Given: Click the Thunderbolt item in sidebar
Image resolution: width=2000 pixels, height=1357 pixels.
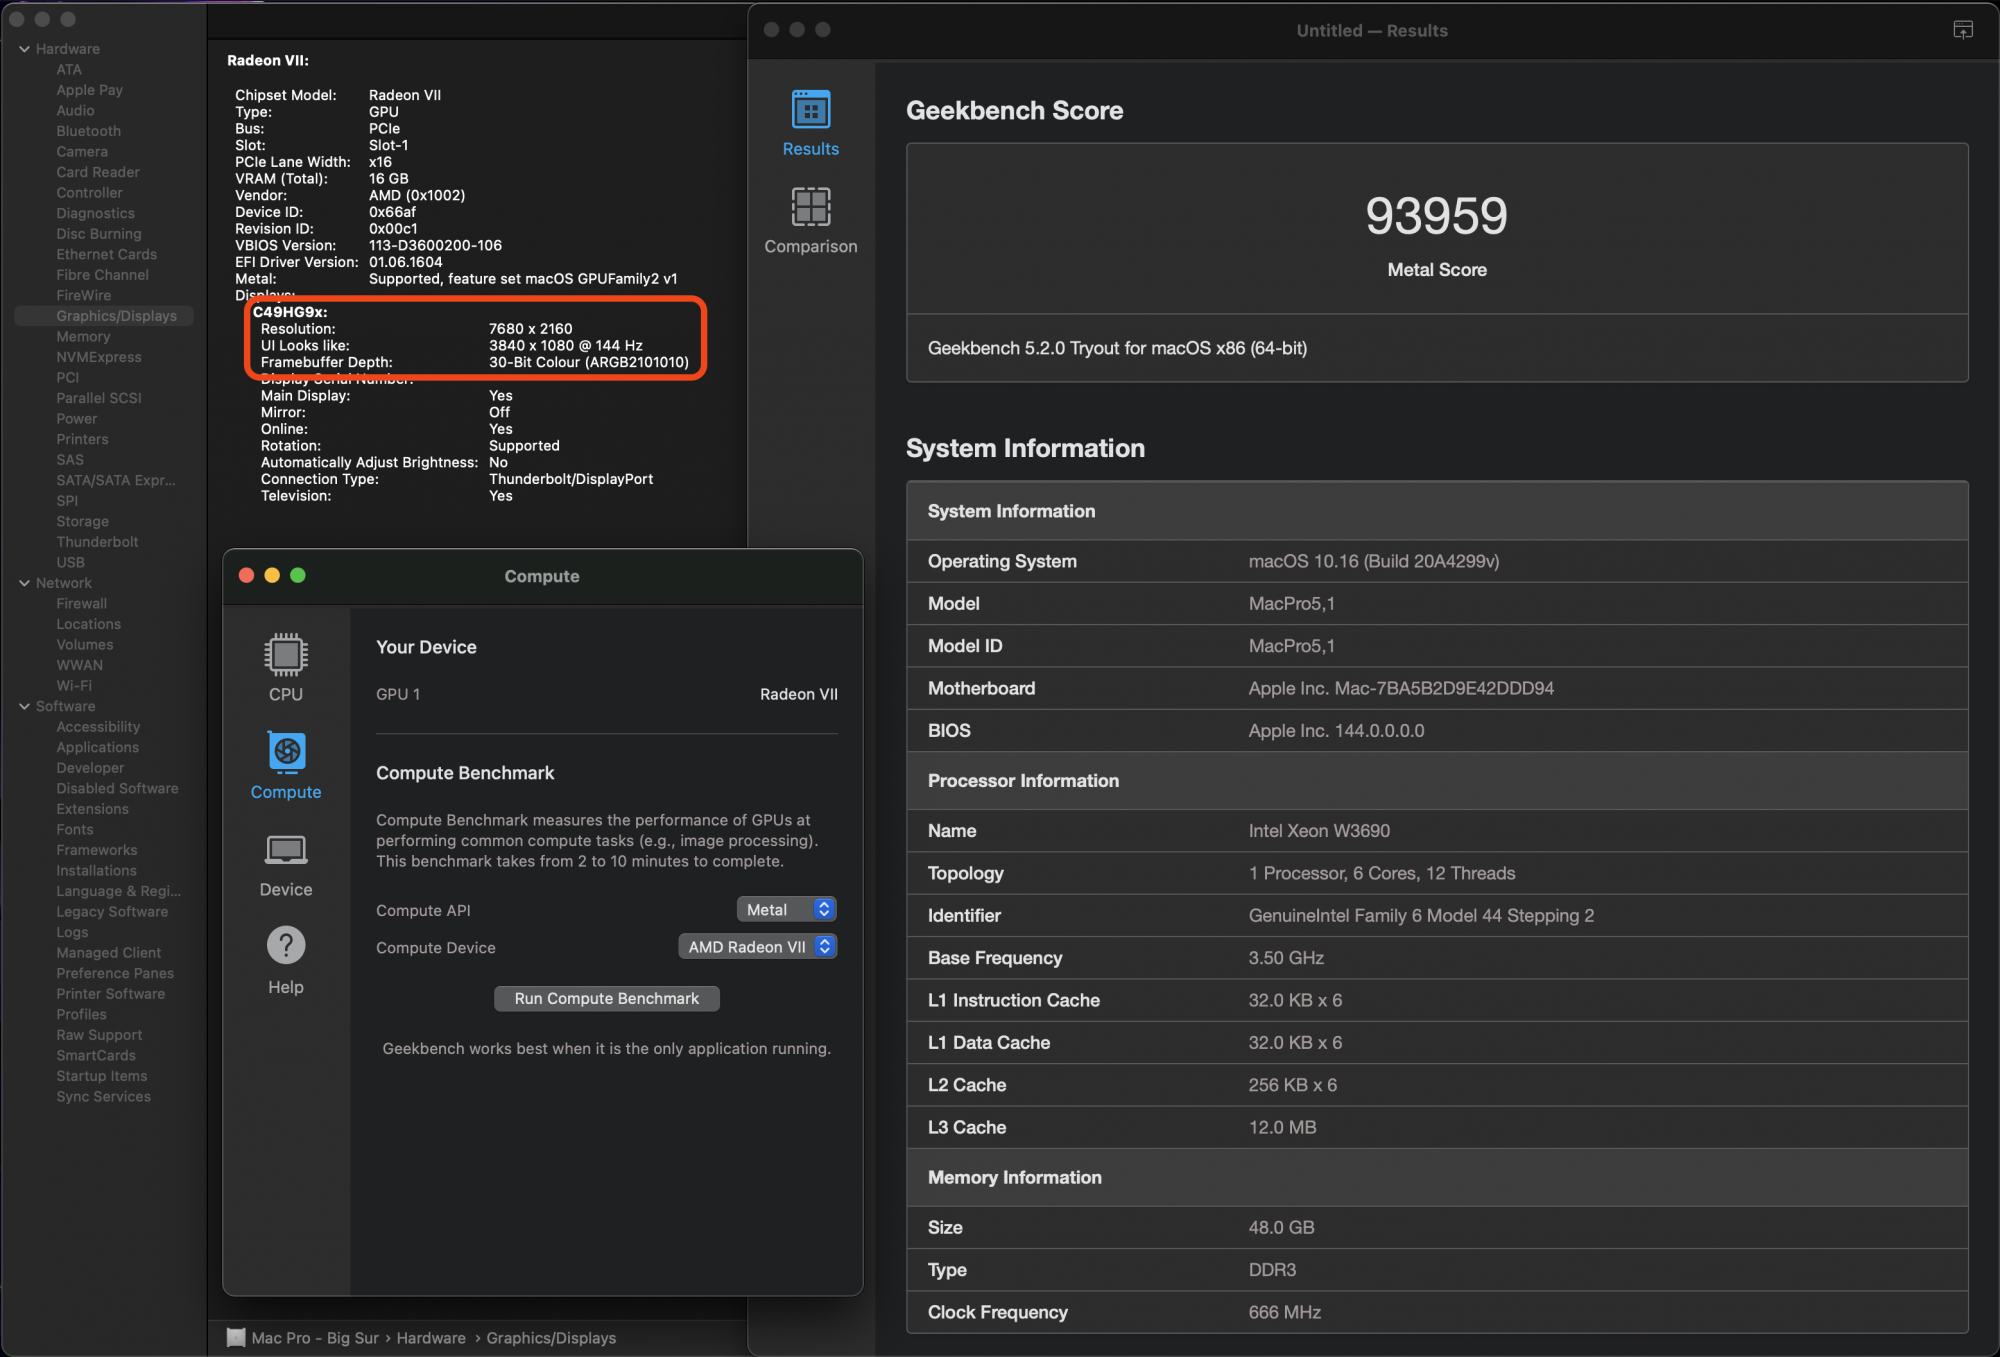Looking at the screenshot, I should (x=98, y=542).
